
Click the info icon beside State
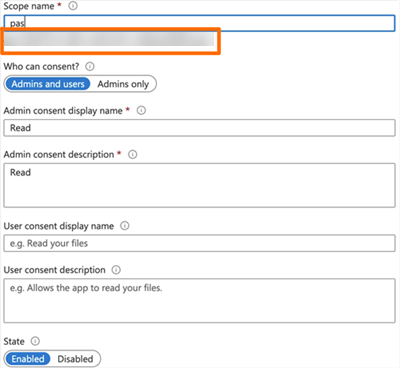coord(35,341)
